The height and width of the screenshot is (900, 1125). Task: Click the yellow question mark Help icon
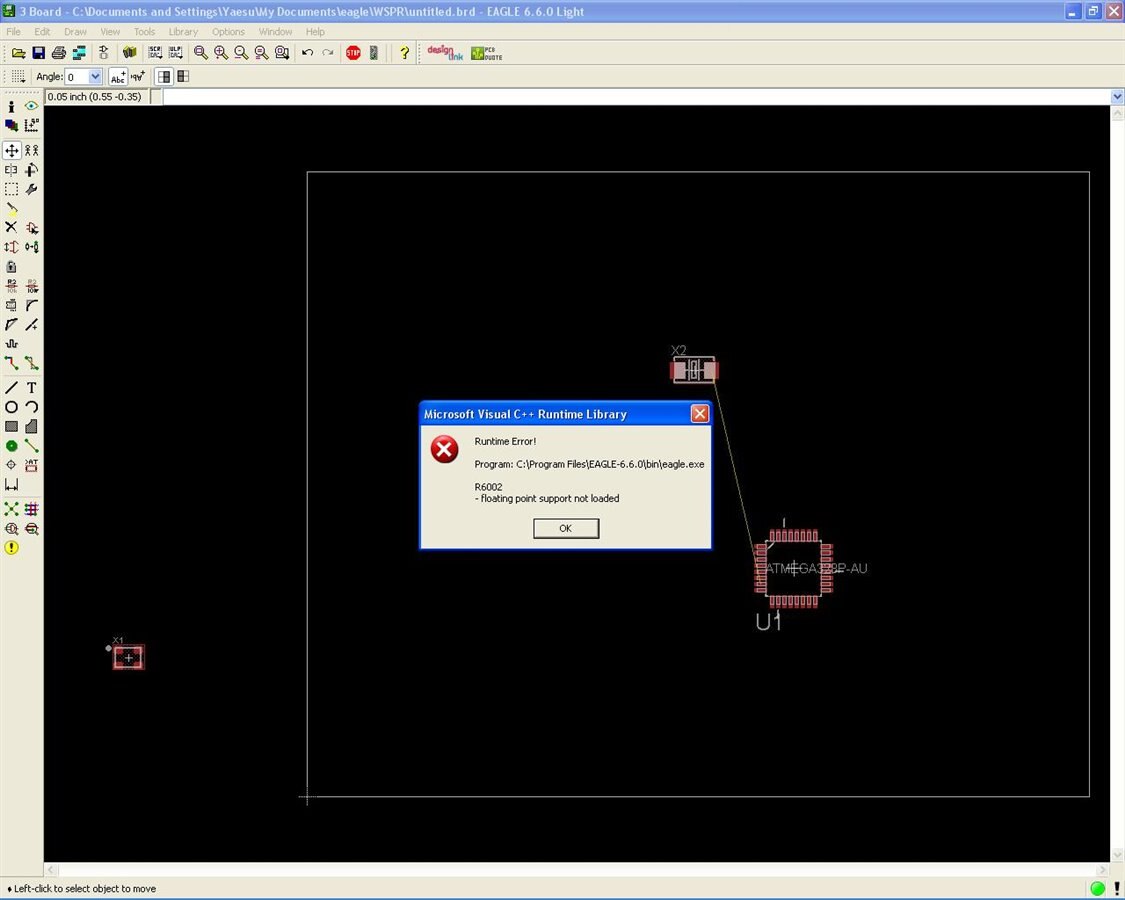tap(404, 53)
